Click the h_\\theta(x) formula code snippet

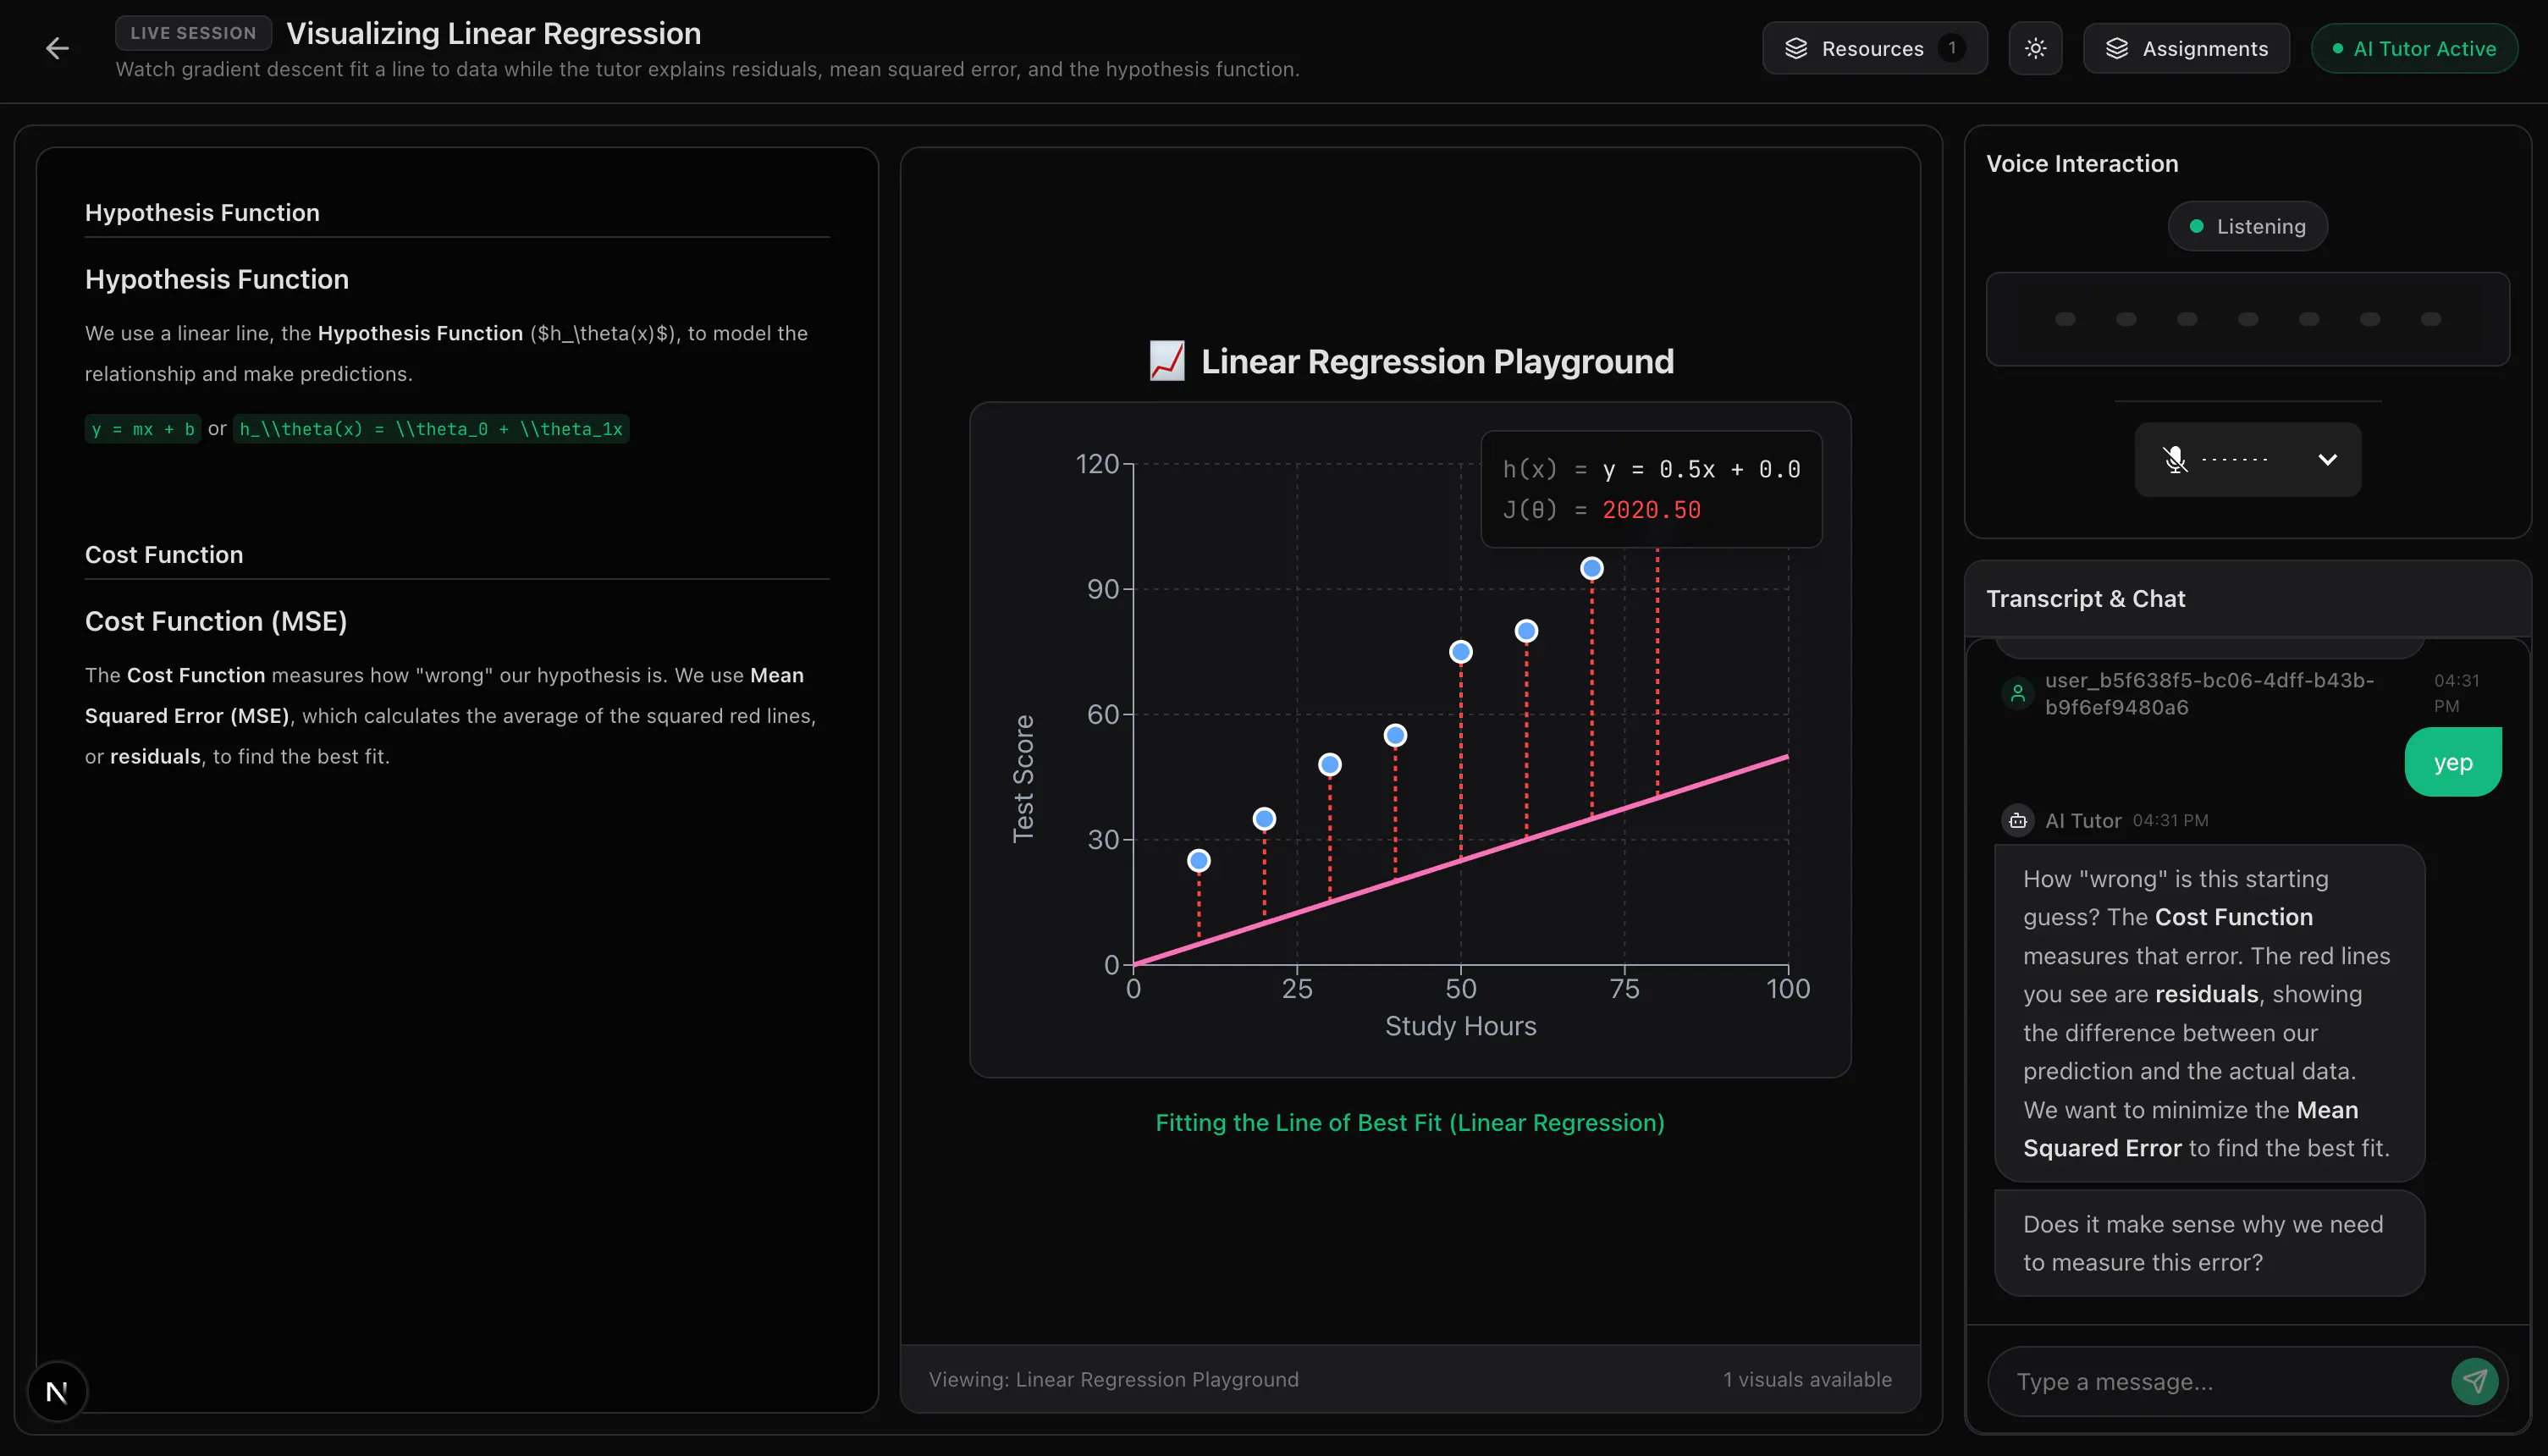(x=431, y=429)
